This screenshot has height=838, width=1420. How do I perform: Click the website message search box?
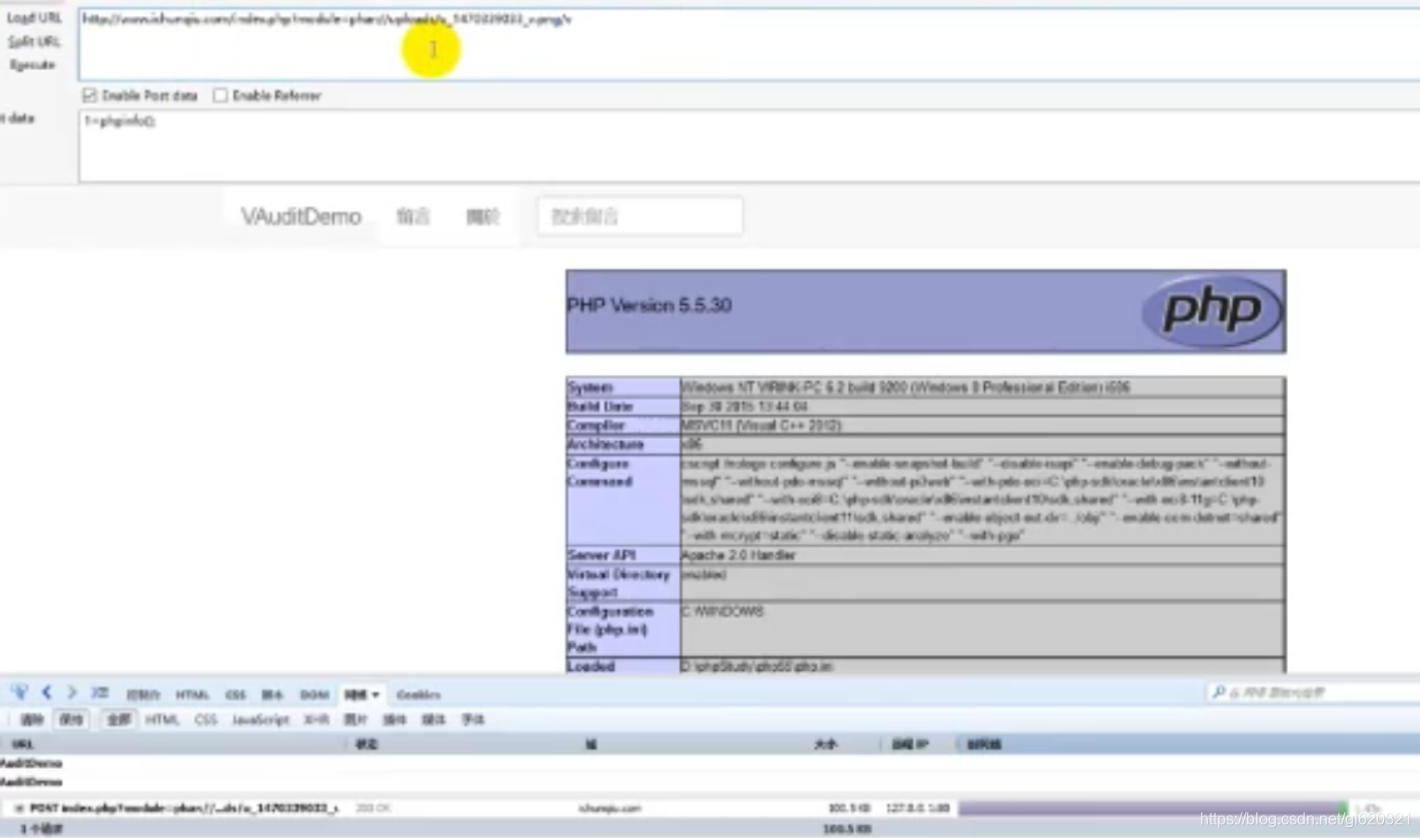tap(640, 216)
